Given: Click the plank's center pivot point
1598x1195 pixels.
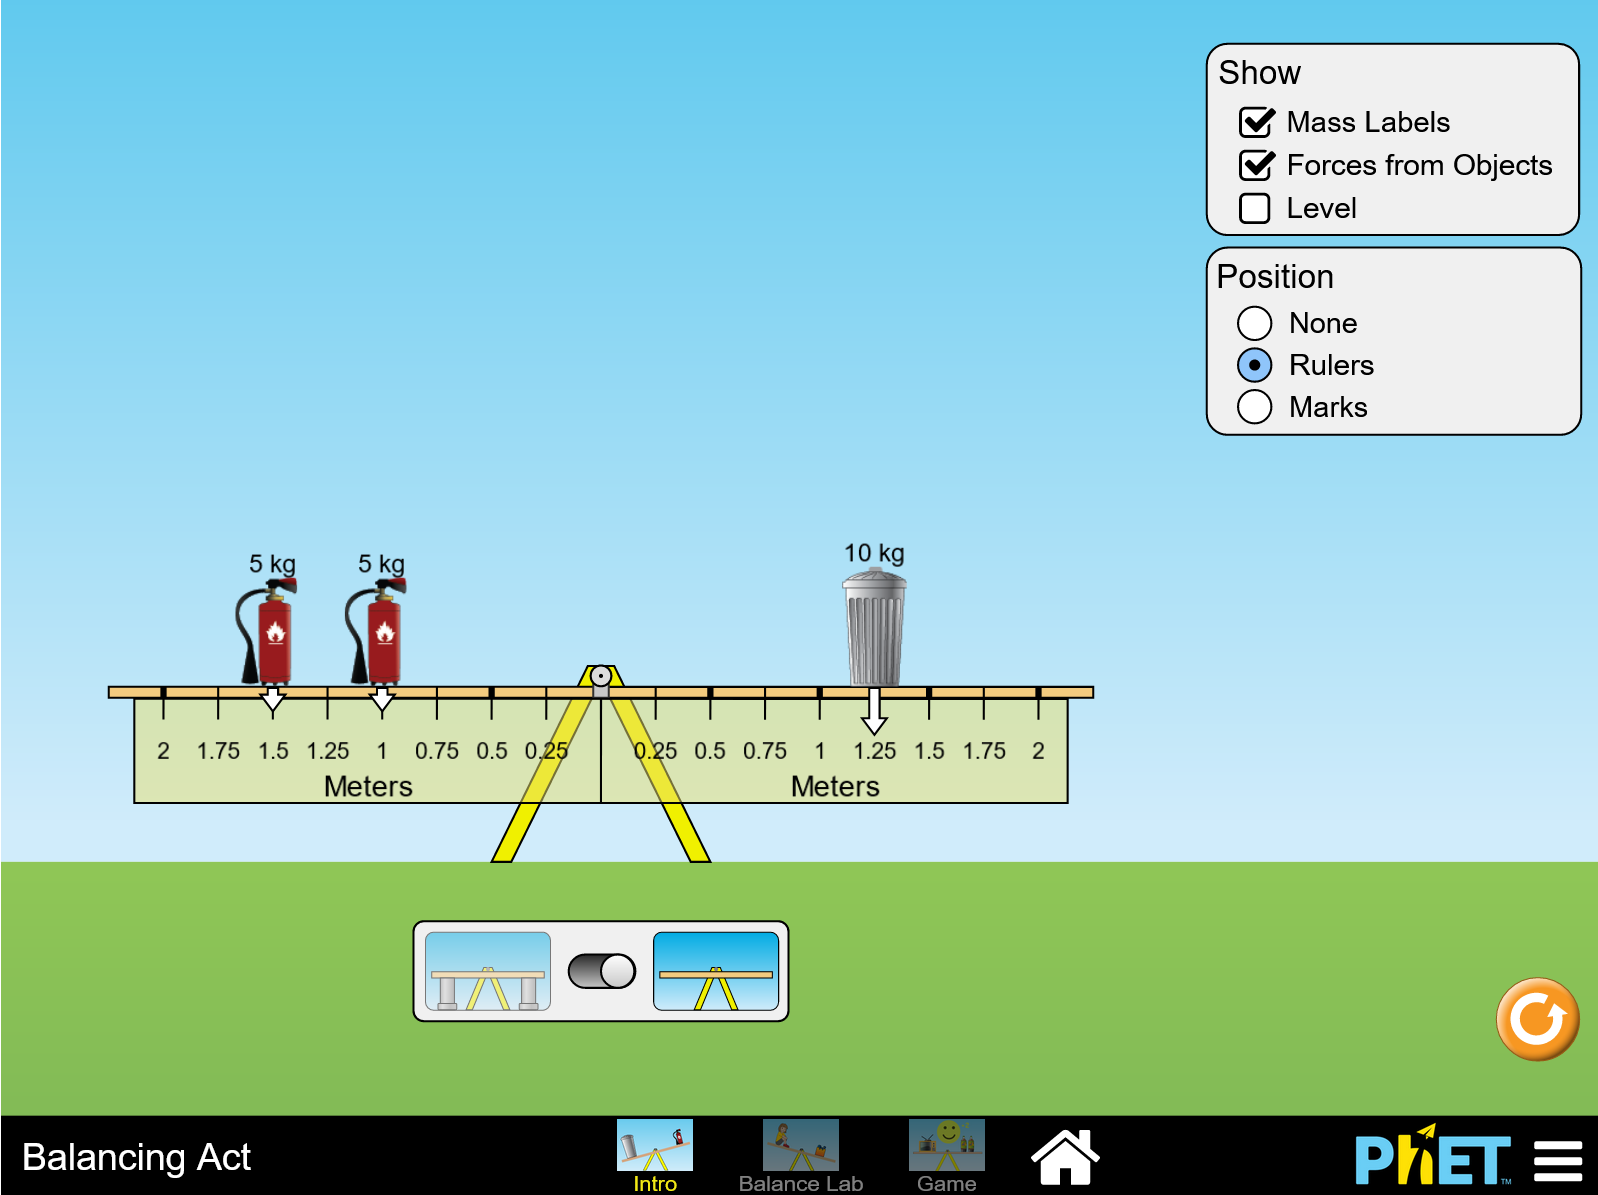Looking at the screenshot, I should point(600,676).
